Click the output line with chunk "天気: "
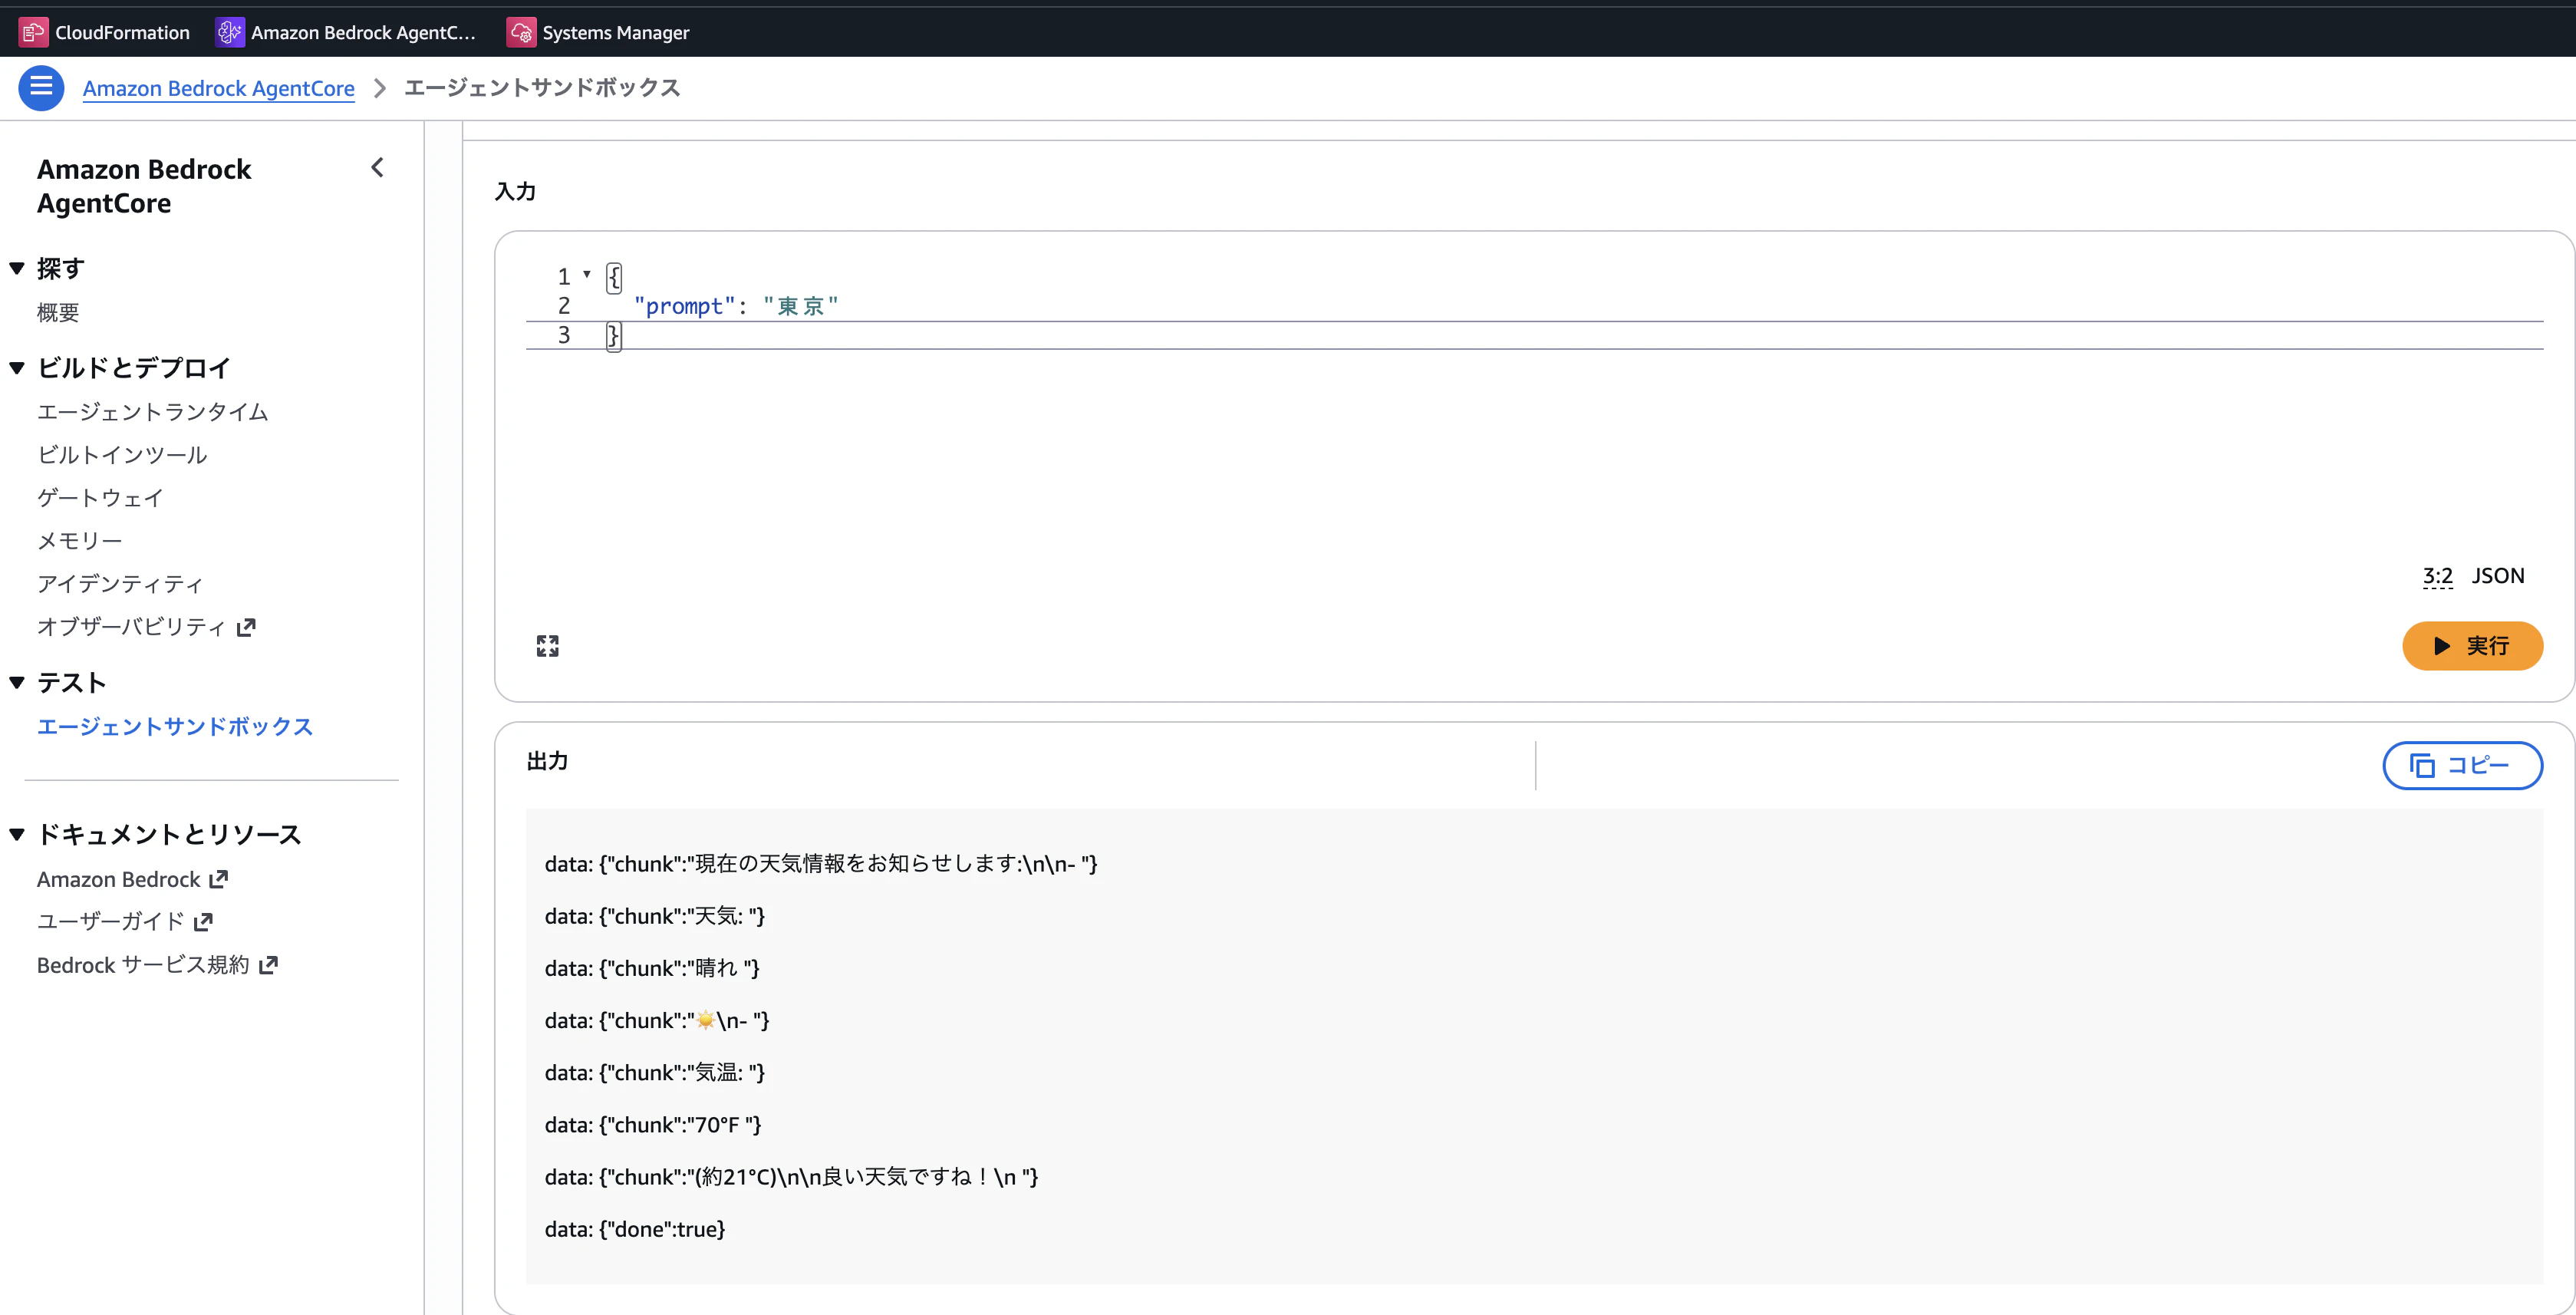This screenshot has width=2576, height=1315. pos(655,916)
